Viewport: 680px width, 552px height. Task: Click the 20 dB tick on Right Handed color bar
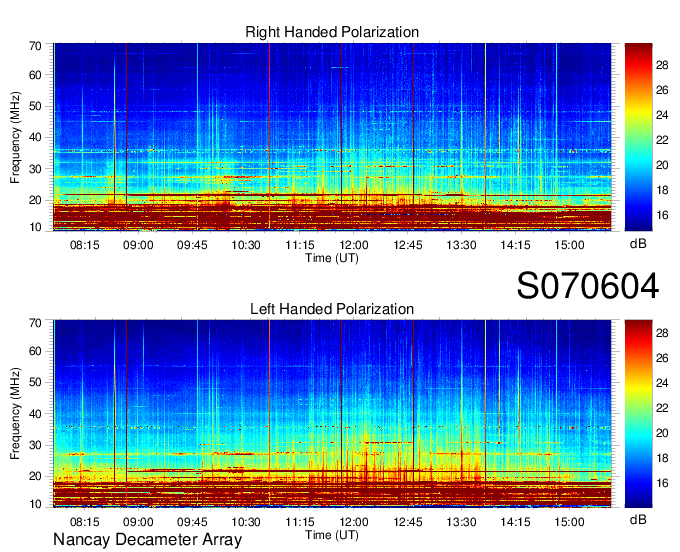tap(662, 165)
